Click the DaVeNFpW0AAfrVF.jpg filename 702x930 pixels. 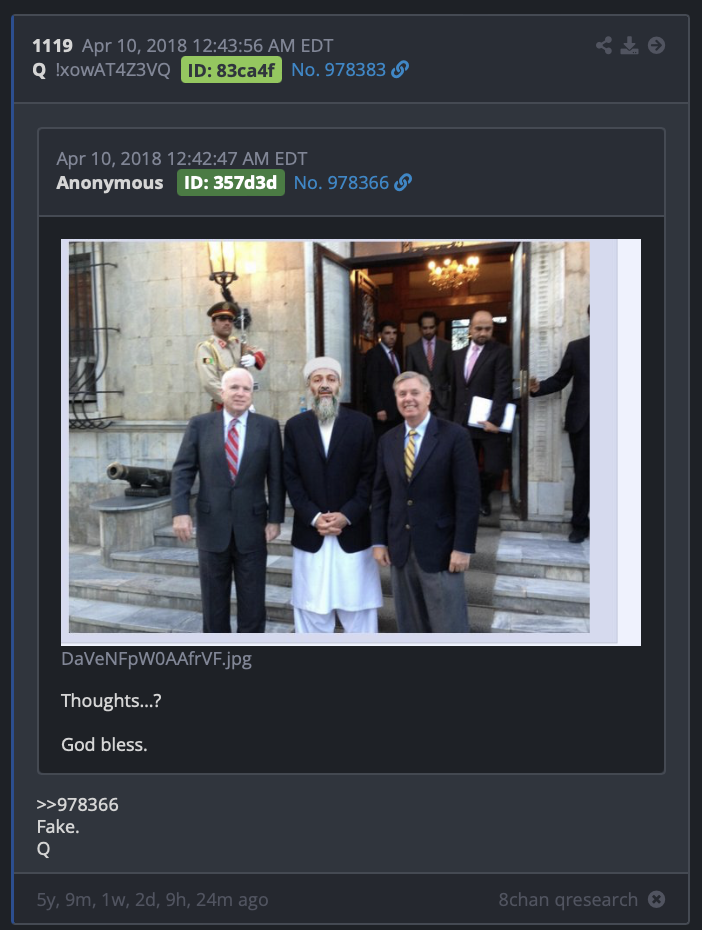point(157,659)
